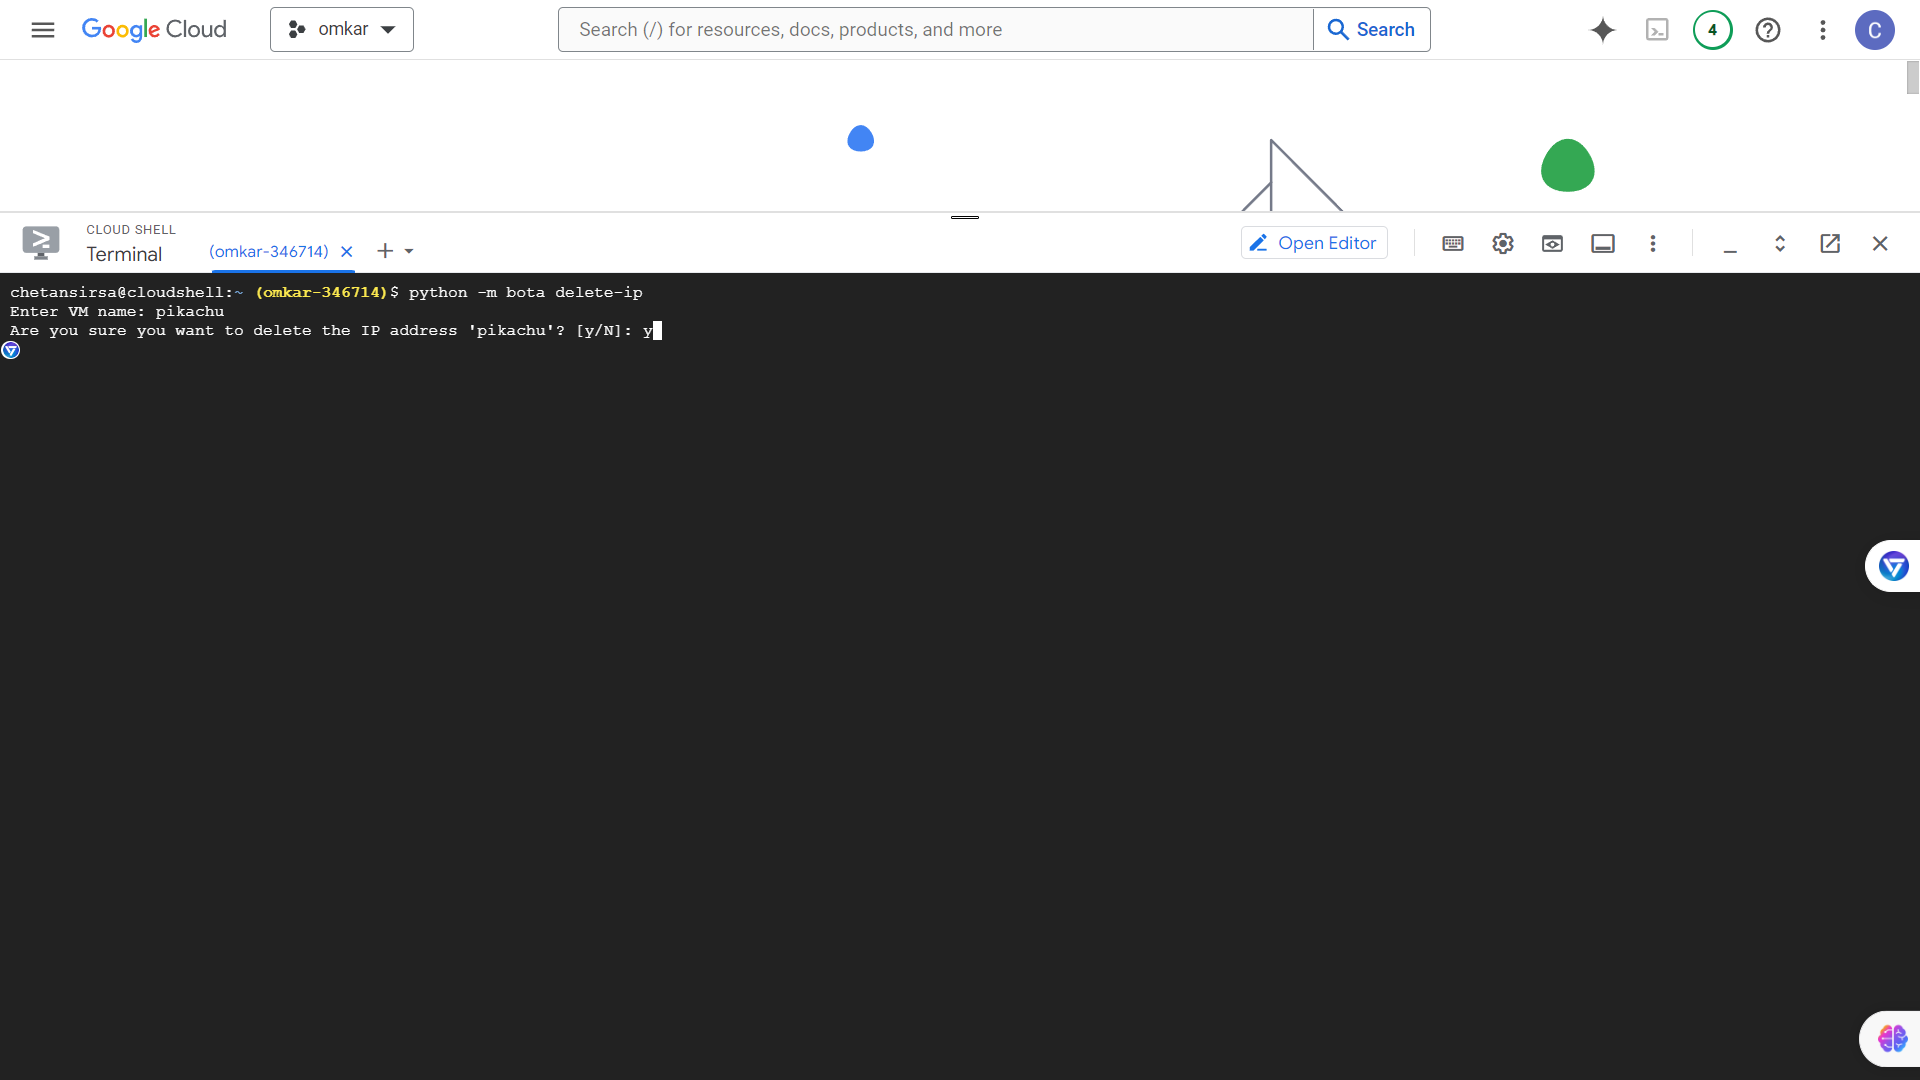Image resolution: width=1920 pixels, height=1080 pixels.
Task: Toggle the on-screen keyboard icon
Action: click(1453, 244)
